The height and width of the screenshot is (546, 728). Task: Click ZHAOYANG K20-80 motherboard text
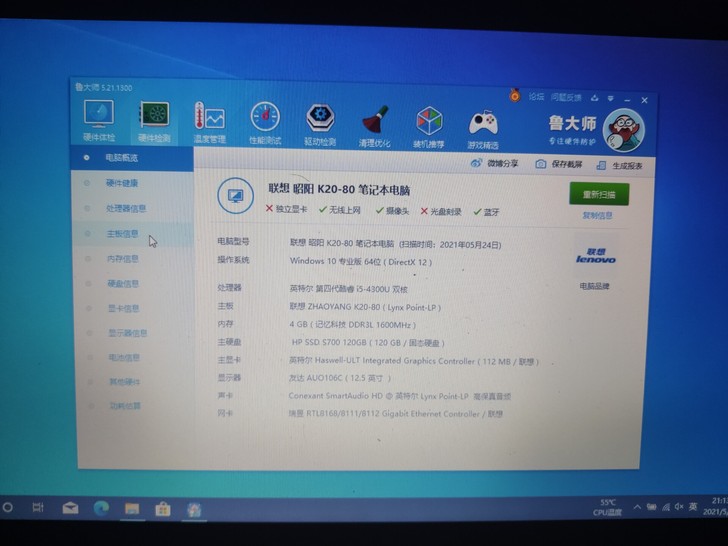click(365, 307)
